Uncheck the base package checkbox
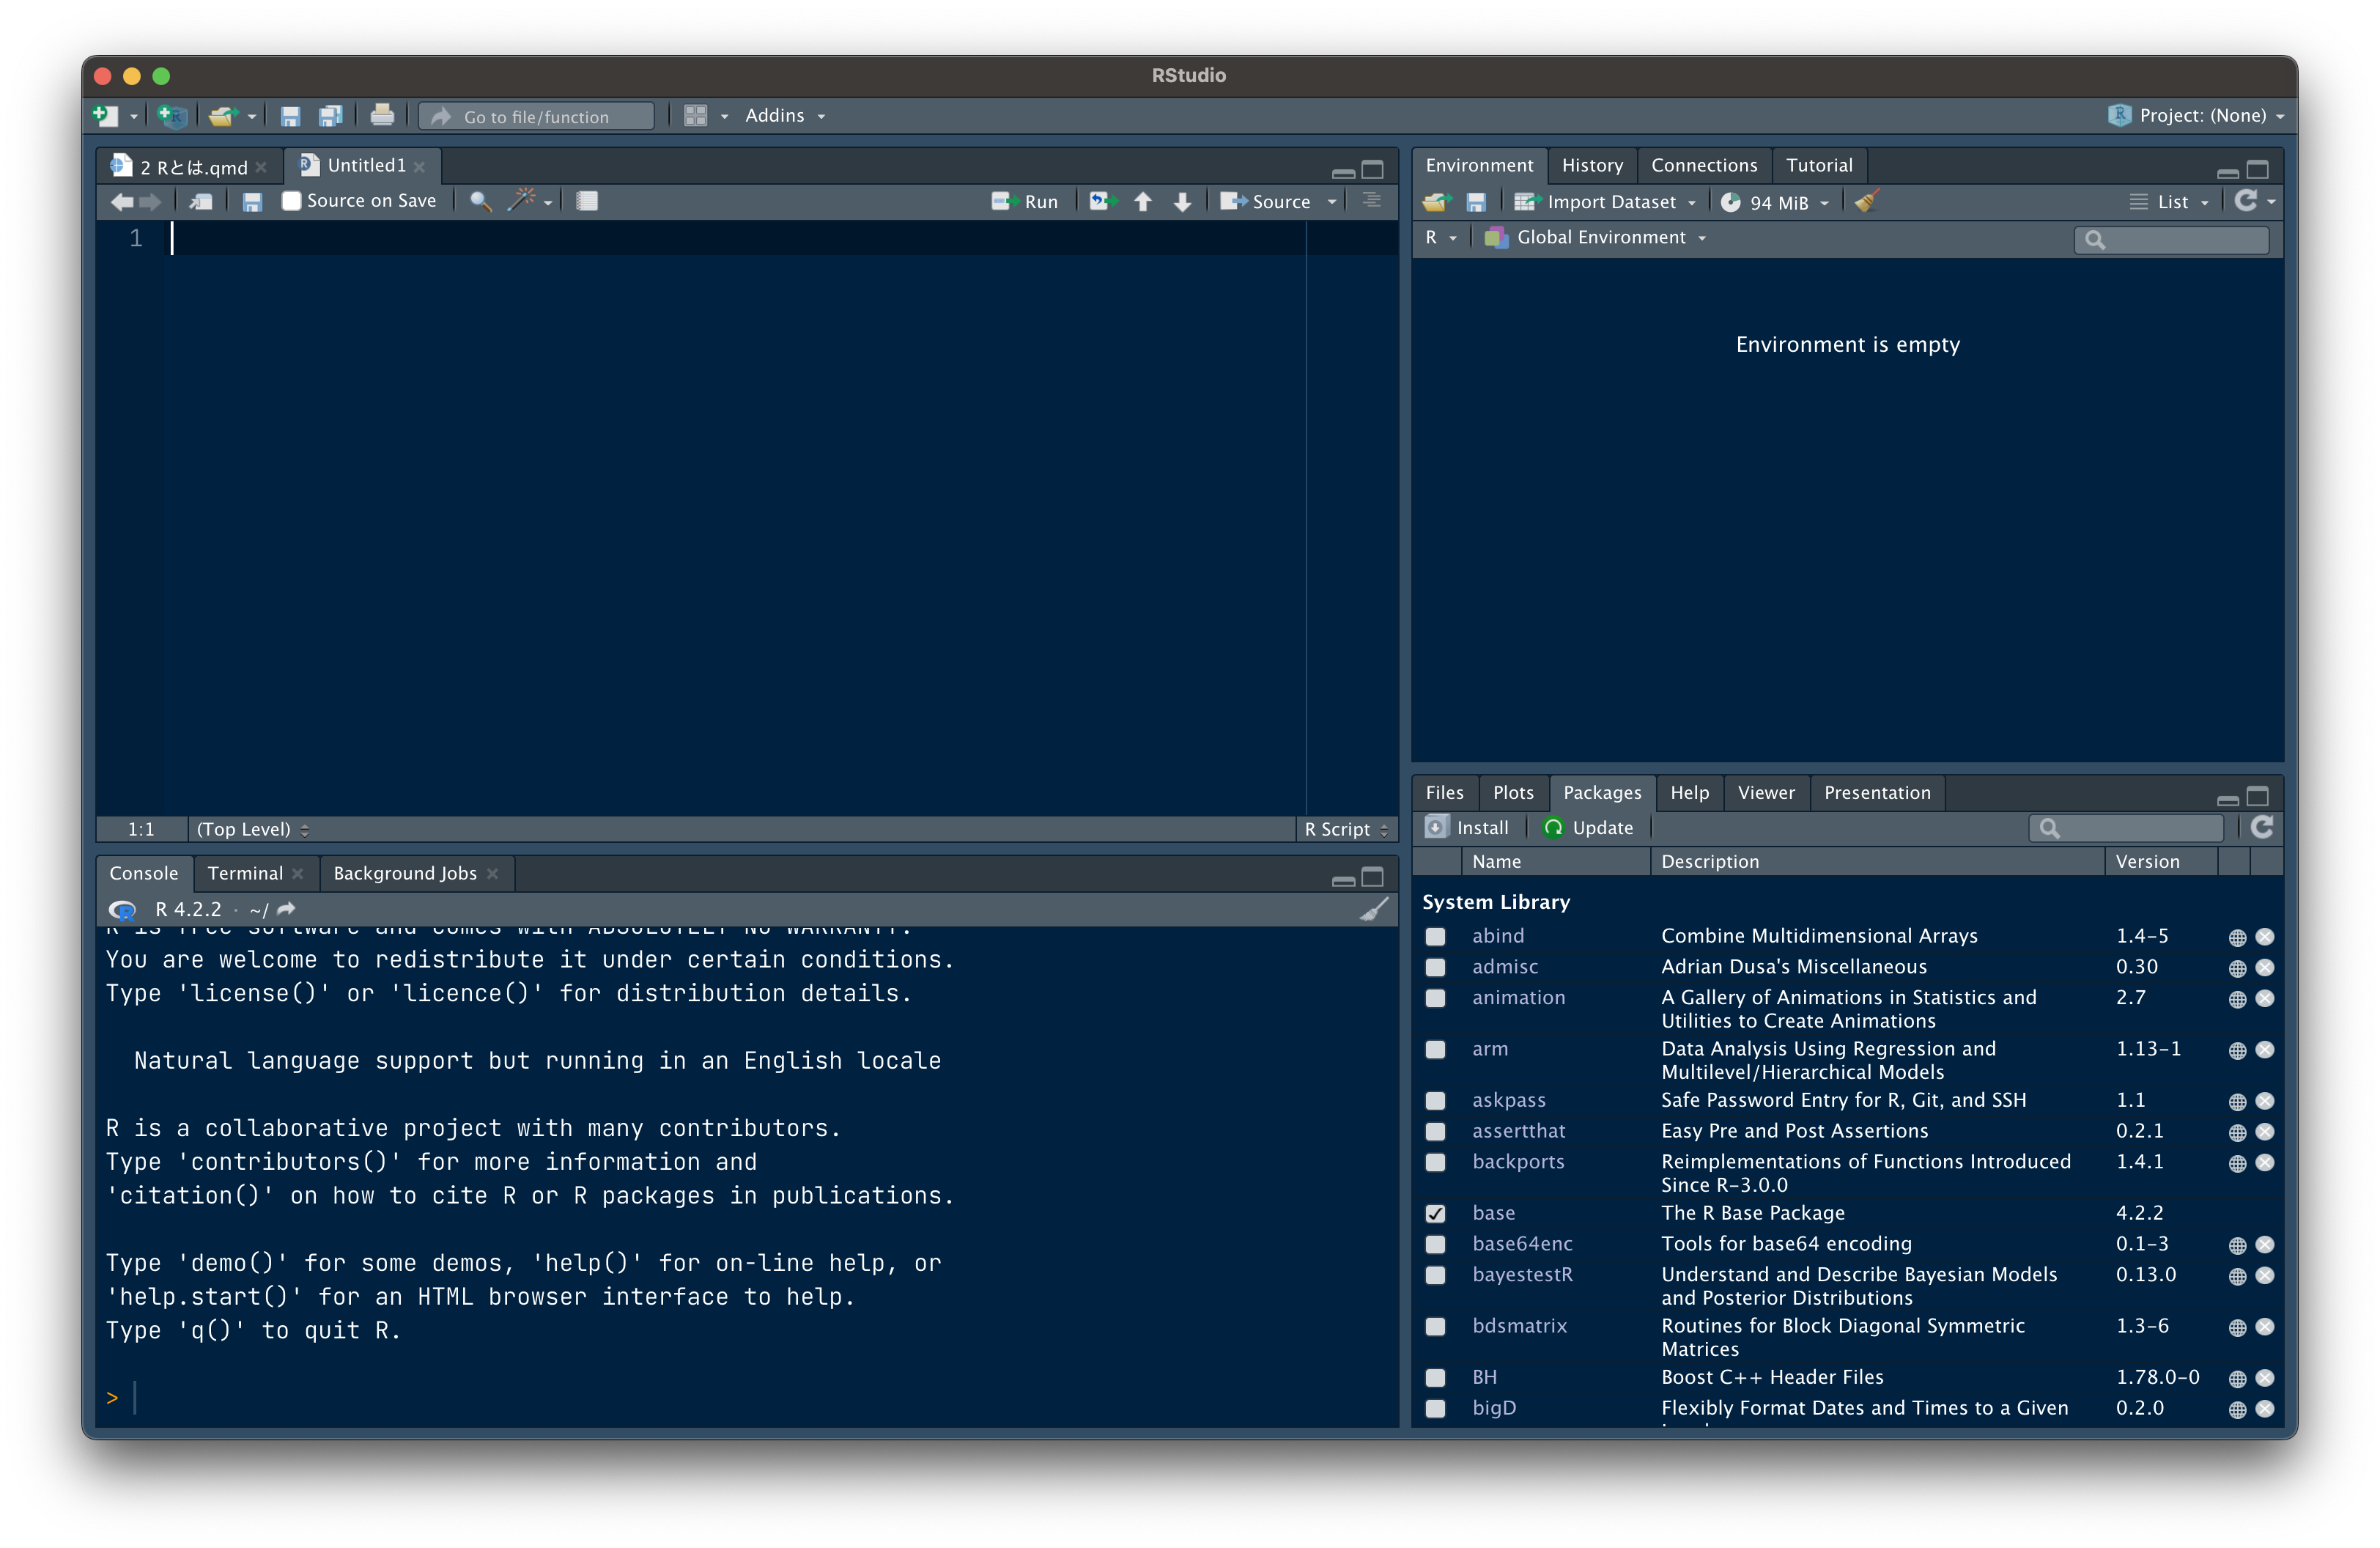 coord(1435,1214)
